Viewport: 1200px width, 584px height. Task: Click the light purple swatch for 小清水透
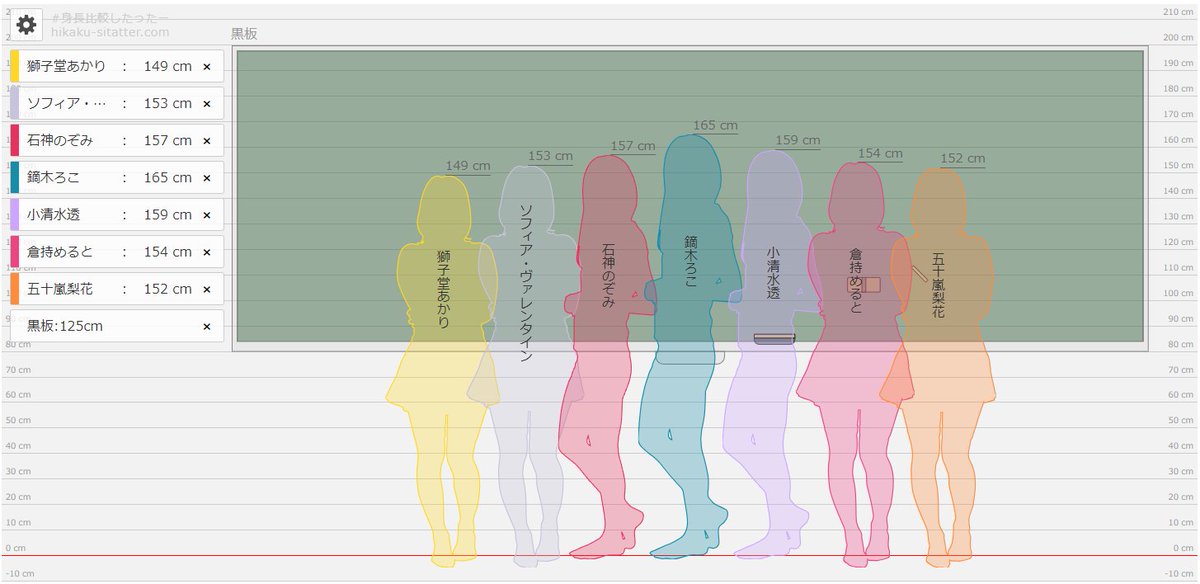(15, 214)
